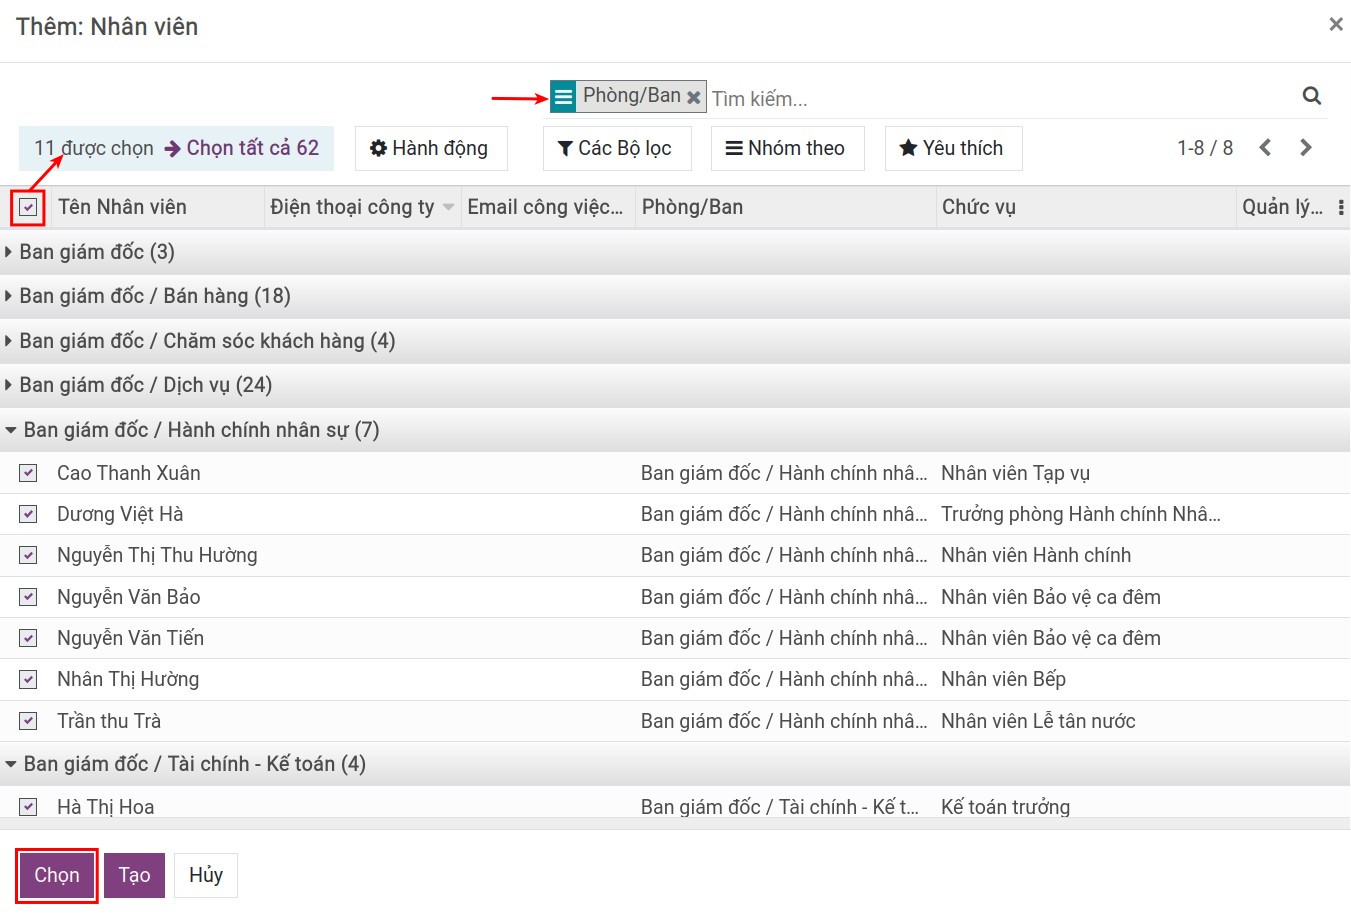Expand Chăm sóc khách hàng (4) group
This screenshot has height=914, width=1351.
click(675, 341)
